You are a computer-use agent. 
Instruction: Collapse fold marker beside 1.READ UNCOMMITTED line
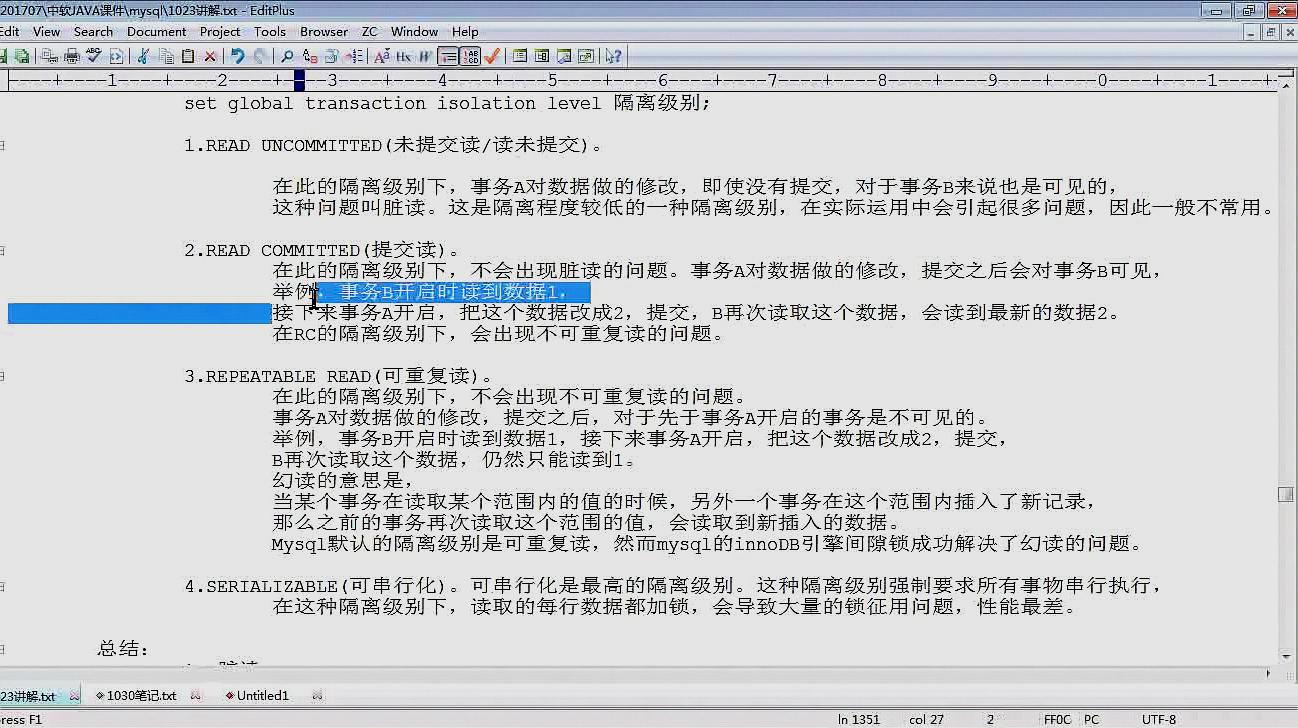pyautogui.click(x=3, y=145)
